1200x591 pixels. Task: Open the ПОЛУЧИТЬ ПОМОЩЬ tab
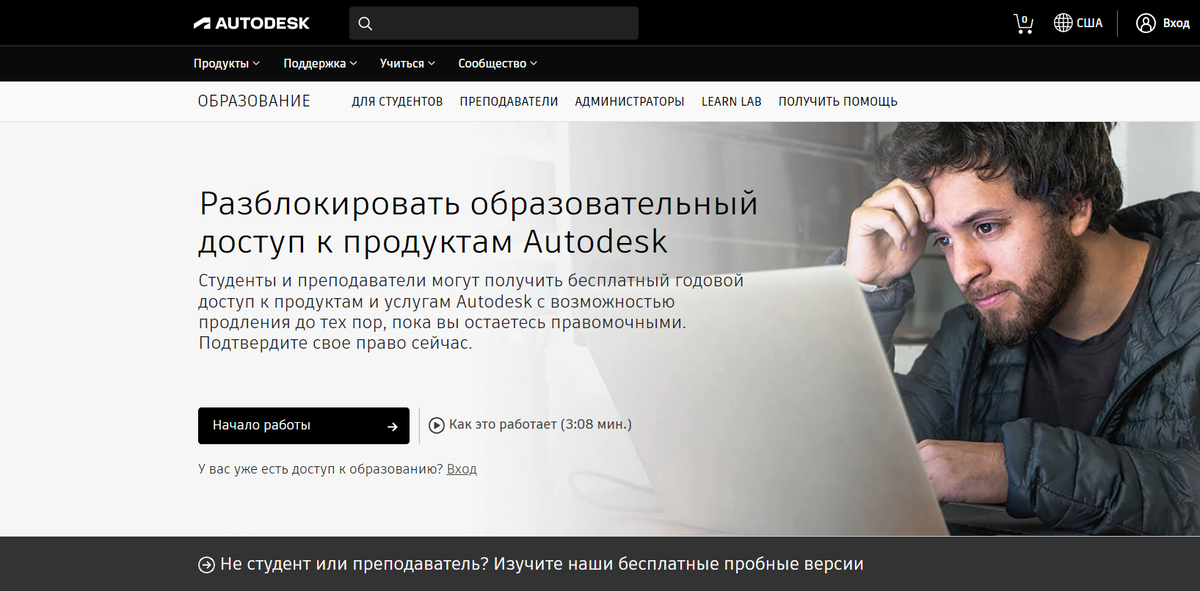coord(838,101)
